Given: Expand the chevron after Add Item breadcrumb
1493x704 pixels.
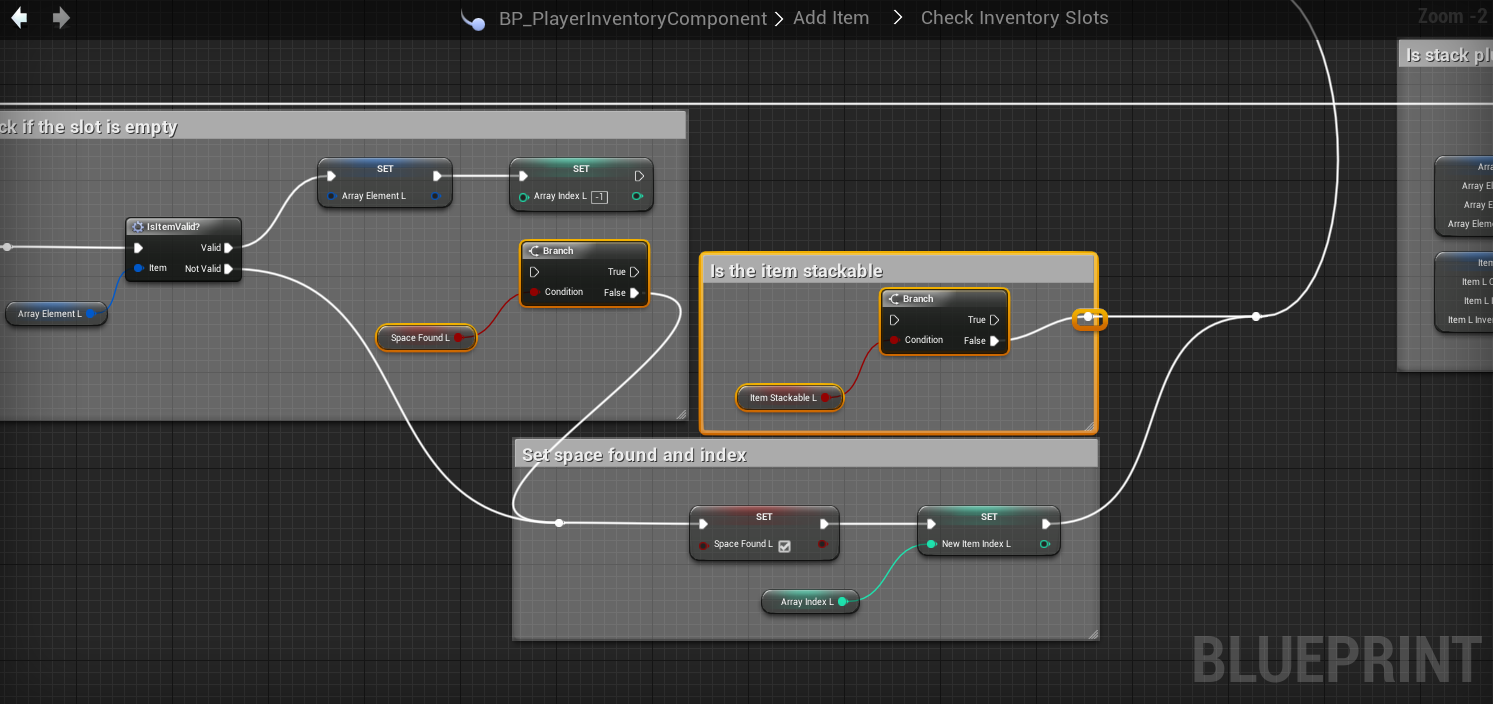Looking at the screenshot, I should click(897, 19).
